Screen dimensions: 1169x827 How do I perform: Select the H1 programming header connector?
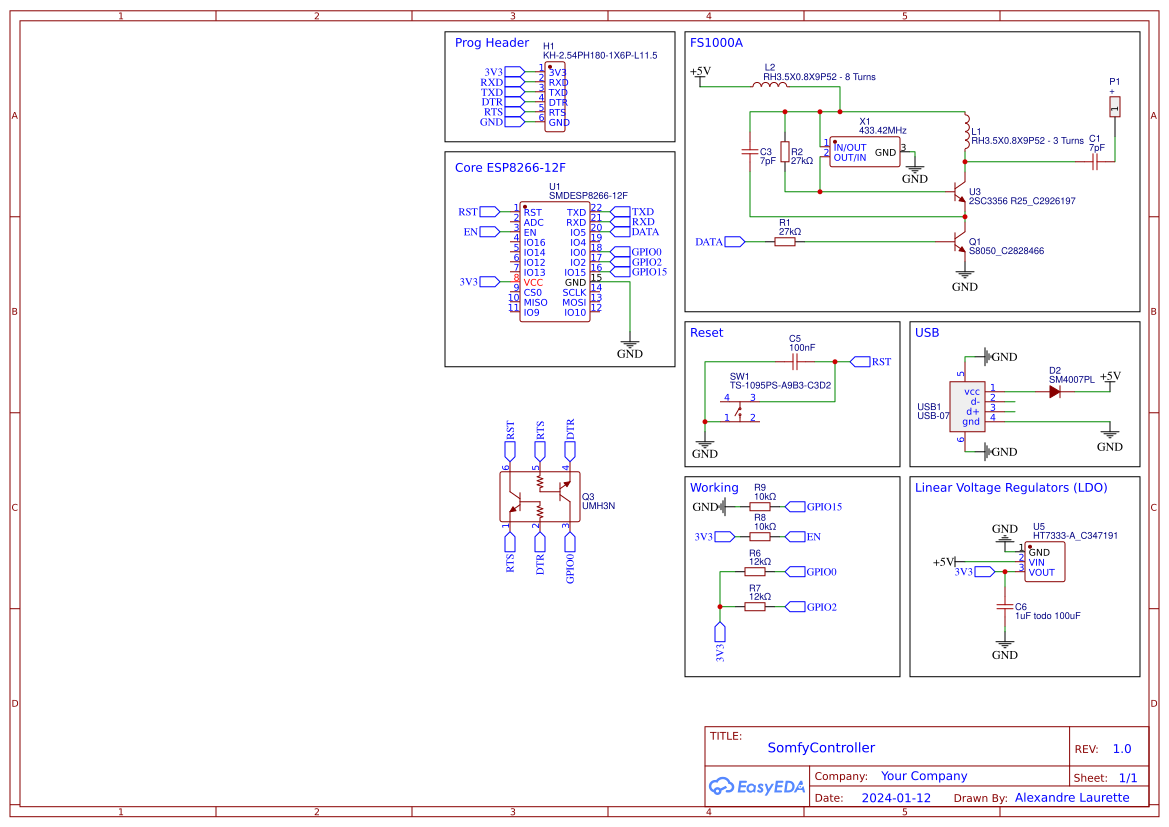pos(557,97)
